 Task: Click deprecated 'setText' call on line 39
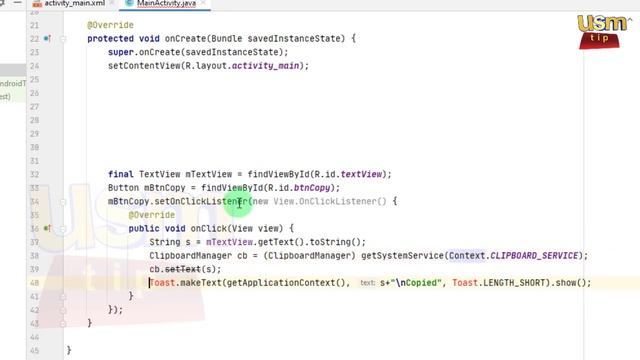(182, 269)
